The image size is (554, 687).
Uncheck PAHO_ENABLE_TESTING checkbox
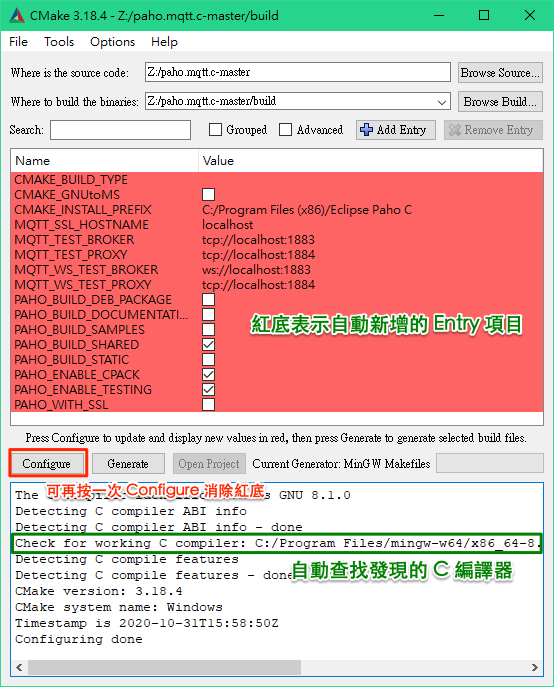[x=209, y=390]
